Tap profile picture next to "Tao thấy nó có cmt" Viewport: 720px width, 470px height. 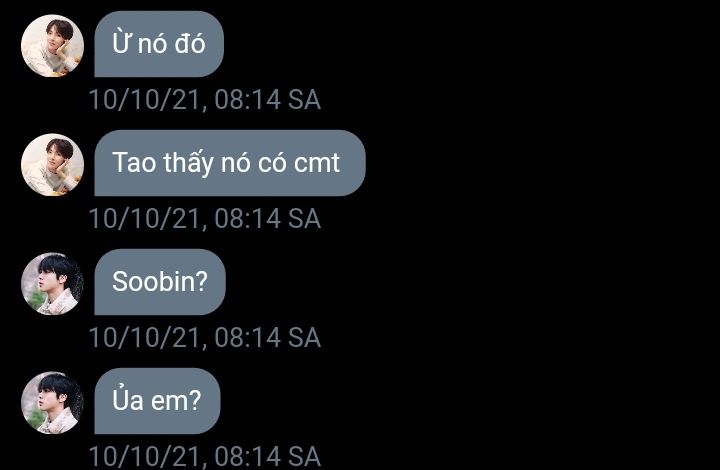pyautogui.click(x=52, y=165)
